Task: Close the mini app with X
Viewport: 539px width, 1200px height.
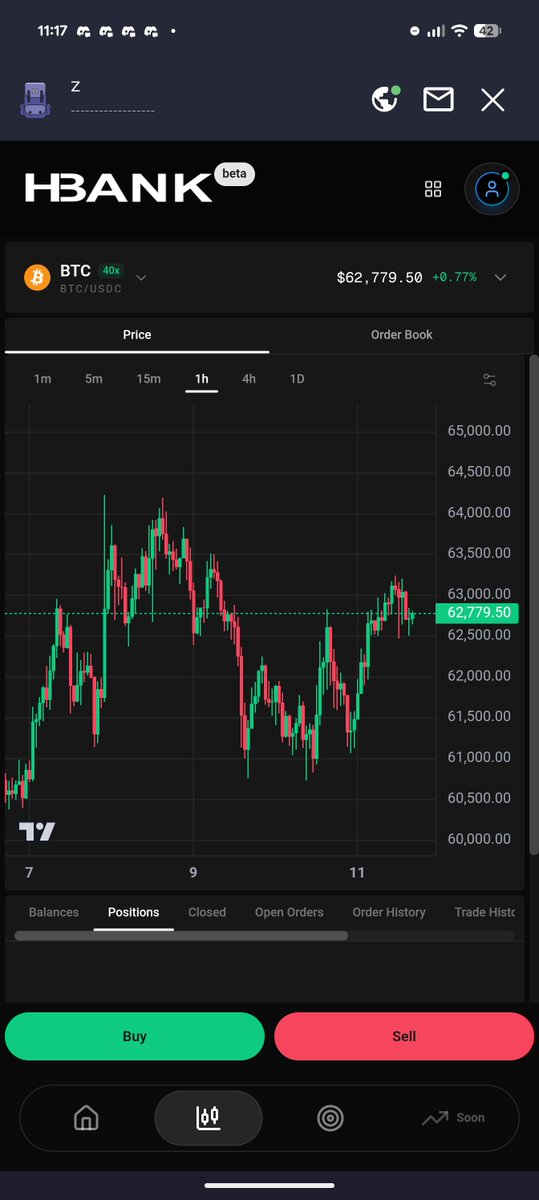Action: 492,99
